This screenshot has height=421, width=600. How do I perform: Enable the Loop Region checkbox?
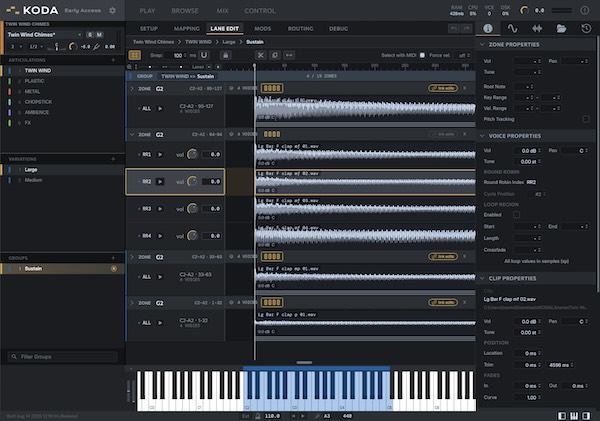pyautogui.click(x=516, y=215)
